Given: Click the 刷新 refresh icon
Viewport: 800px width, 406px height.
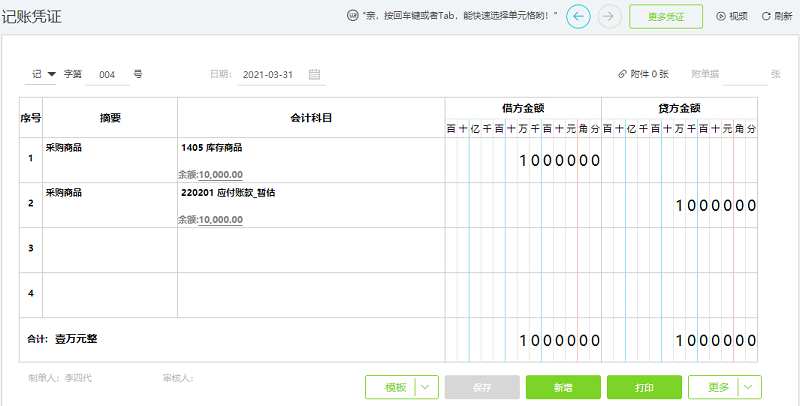Looking at the screenshot, I should [766, 16].
